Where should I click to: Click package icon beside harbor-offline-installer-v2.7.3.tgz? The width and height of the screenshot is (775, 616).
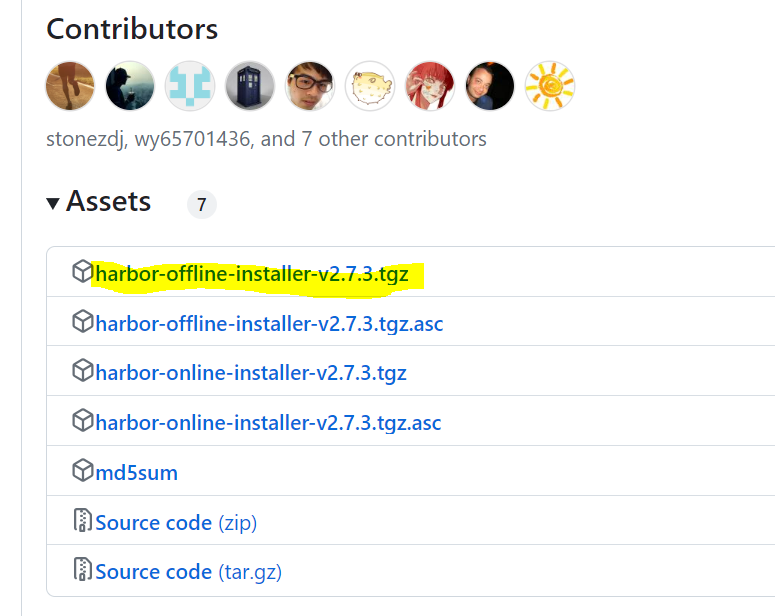pos(82,272)
